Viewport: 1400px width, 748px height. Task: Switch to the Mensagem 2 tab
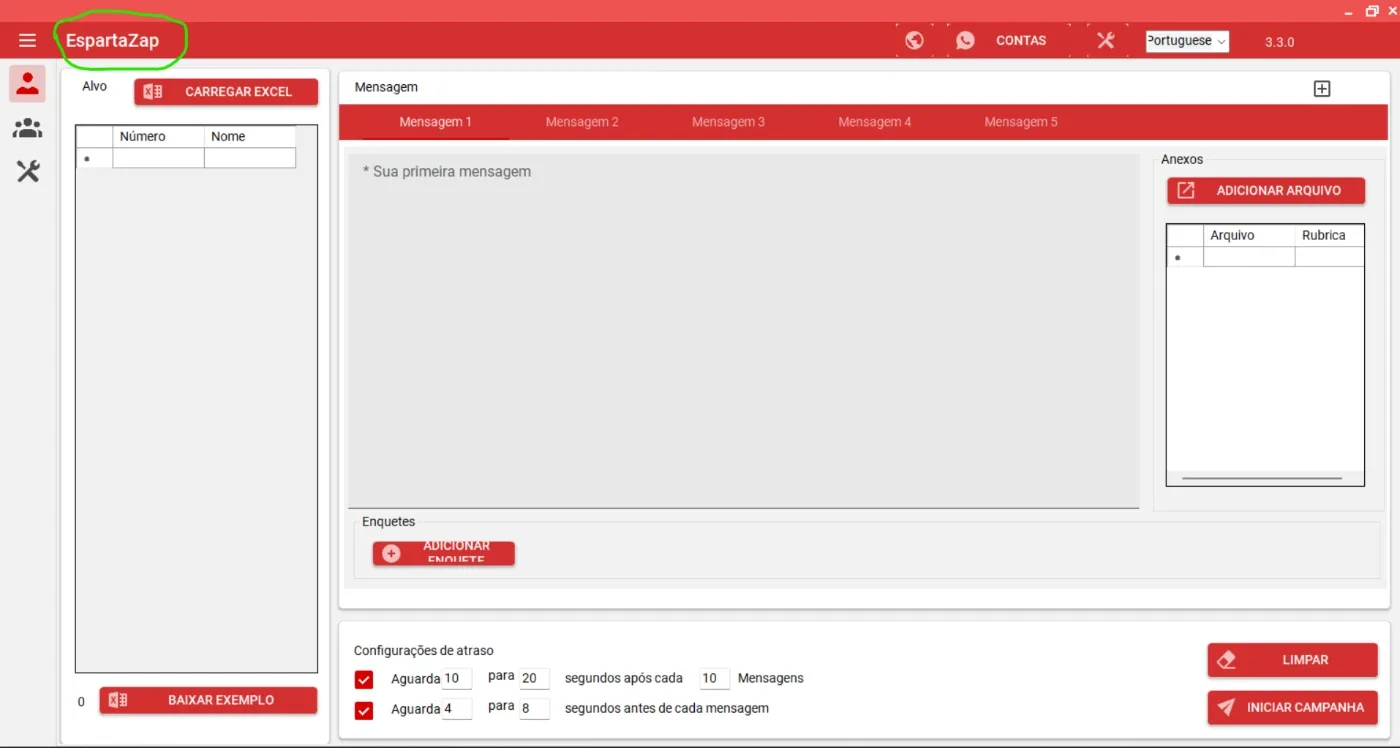pos(582,122)
